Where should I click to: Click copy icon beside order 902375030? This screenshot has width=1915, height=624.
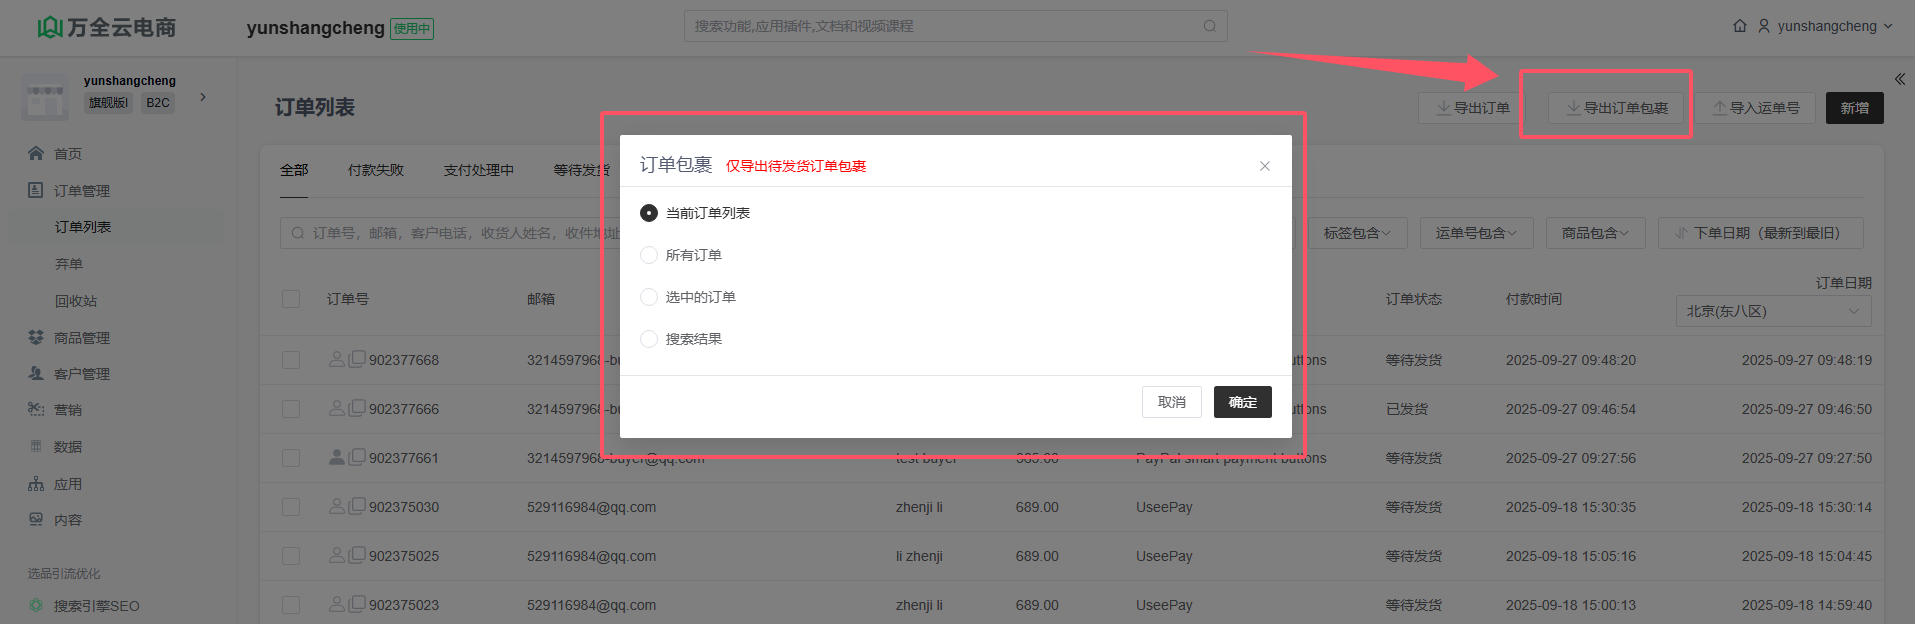357,506
